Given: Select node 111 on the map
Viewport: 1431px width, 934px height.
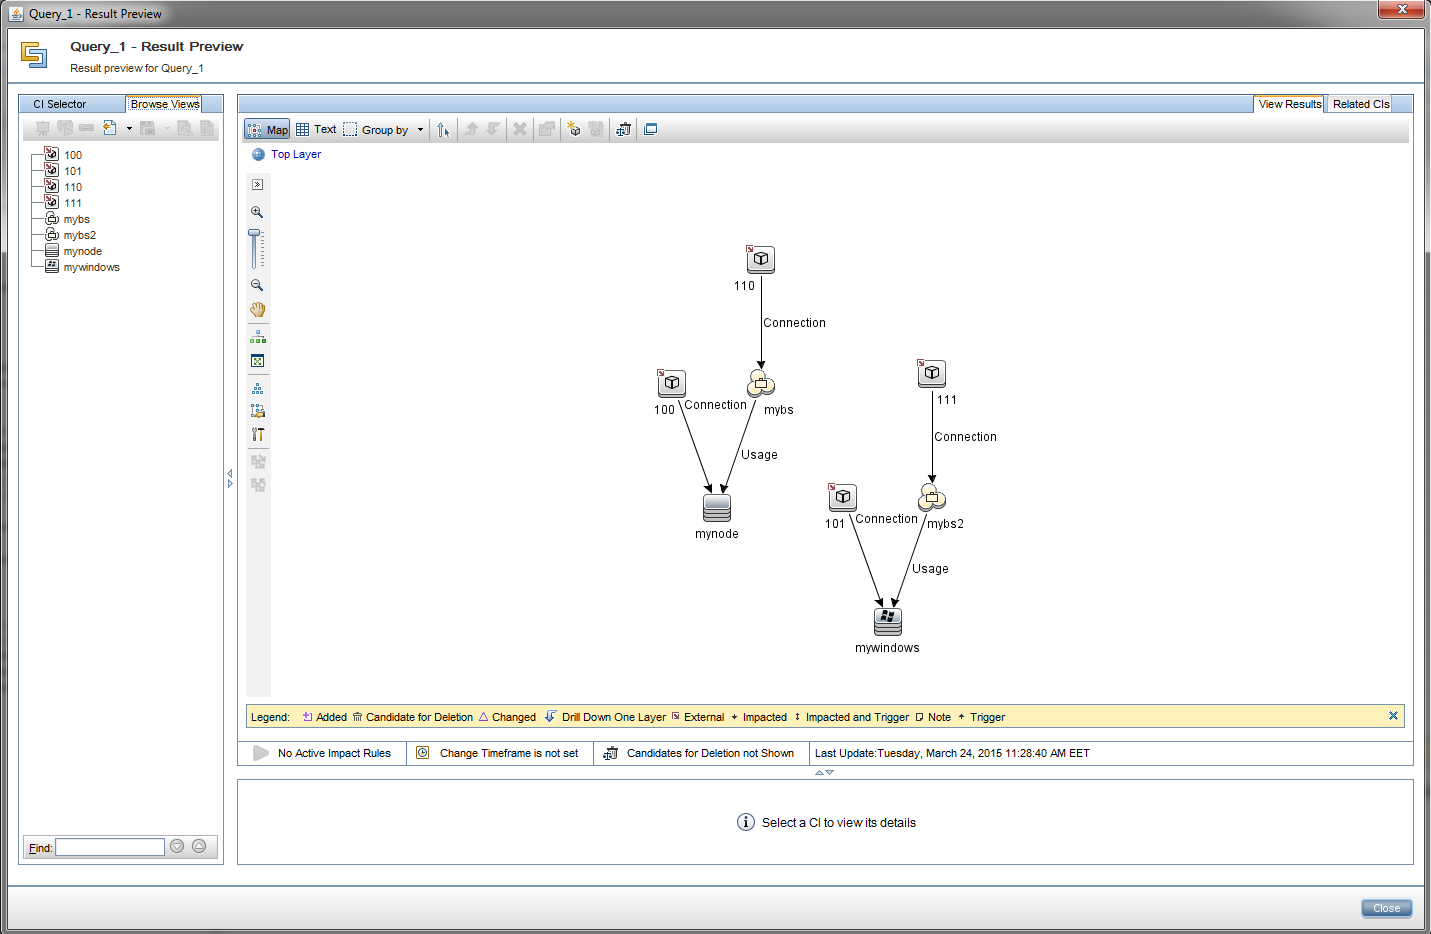Looking at the screenshot, I should tap(931, 374).
